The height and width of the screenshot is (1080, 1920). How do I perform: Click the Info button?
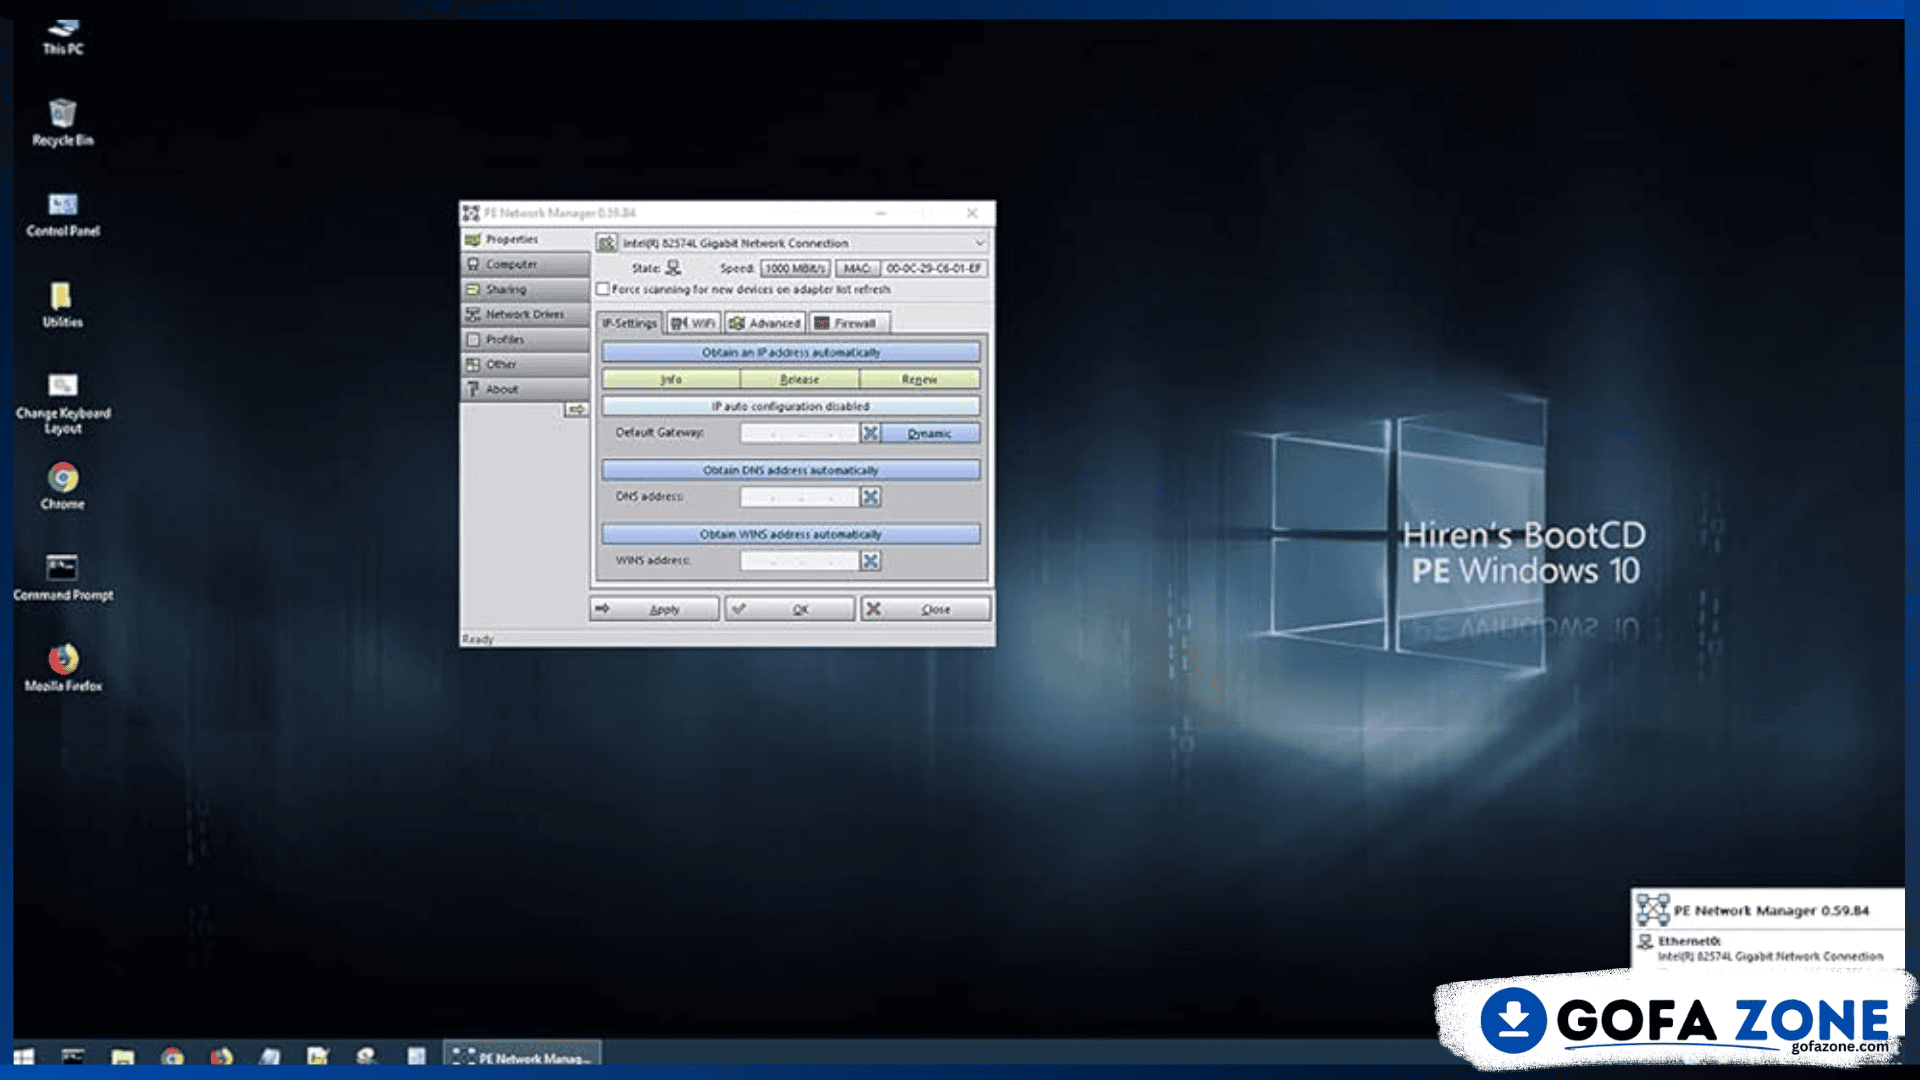point(671,379)
